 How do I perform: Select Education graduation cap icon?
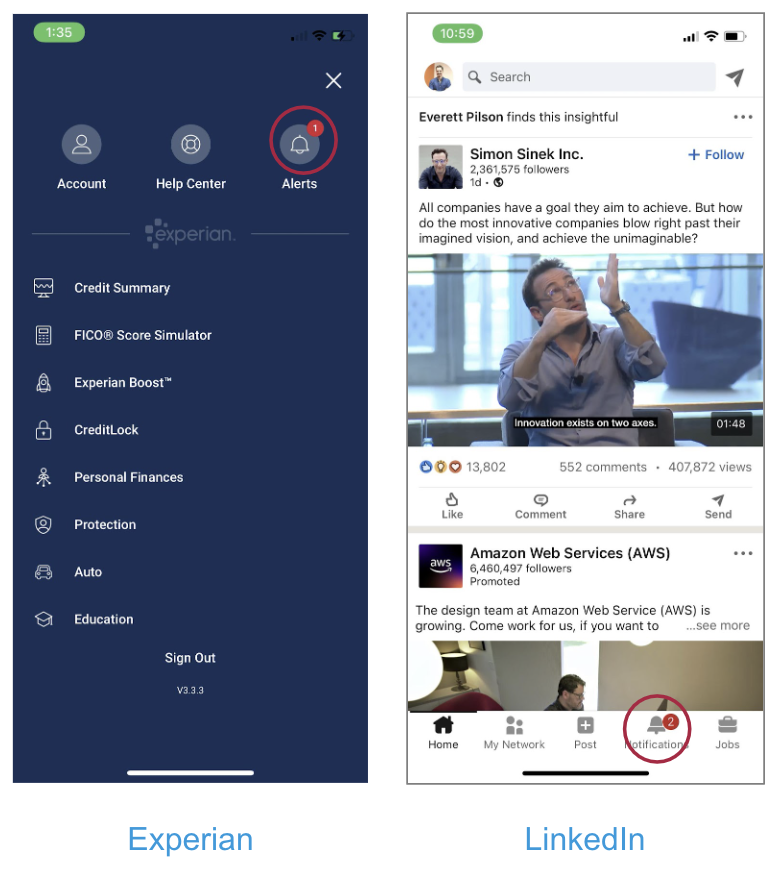tap(43, 619)
